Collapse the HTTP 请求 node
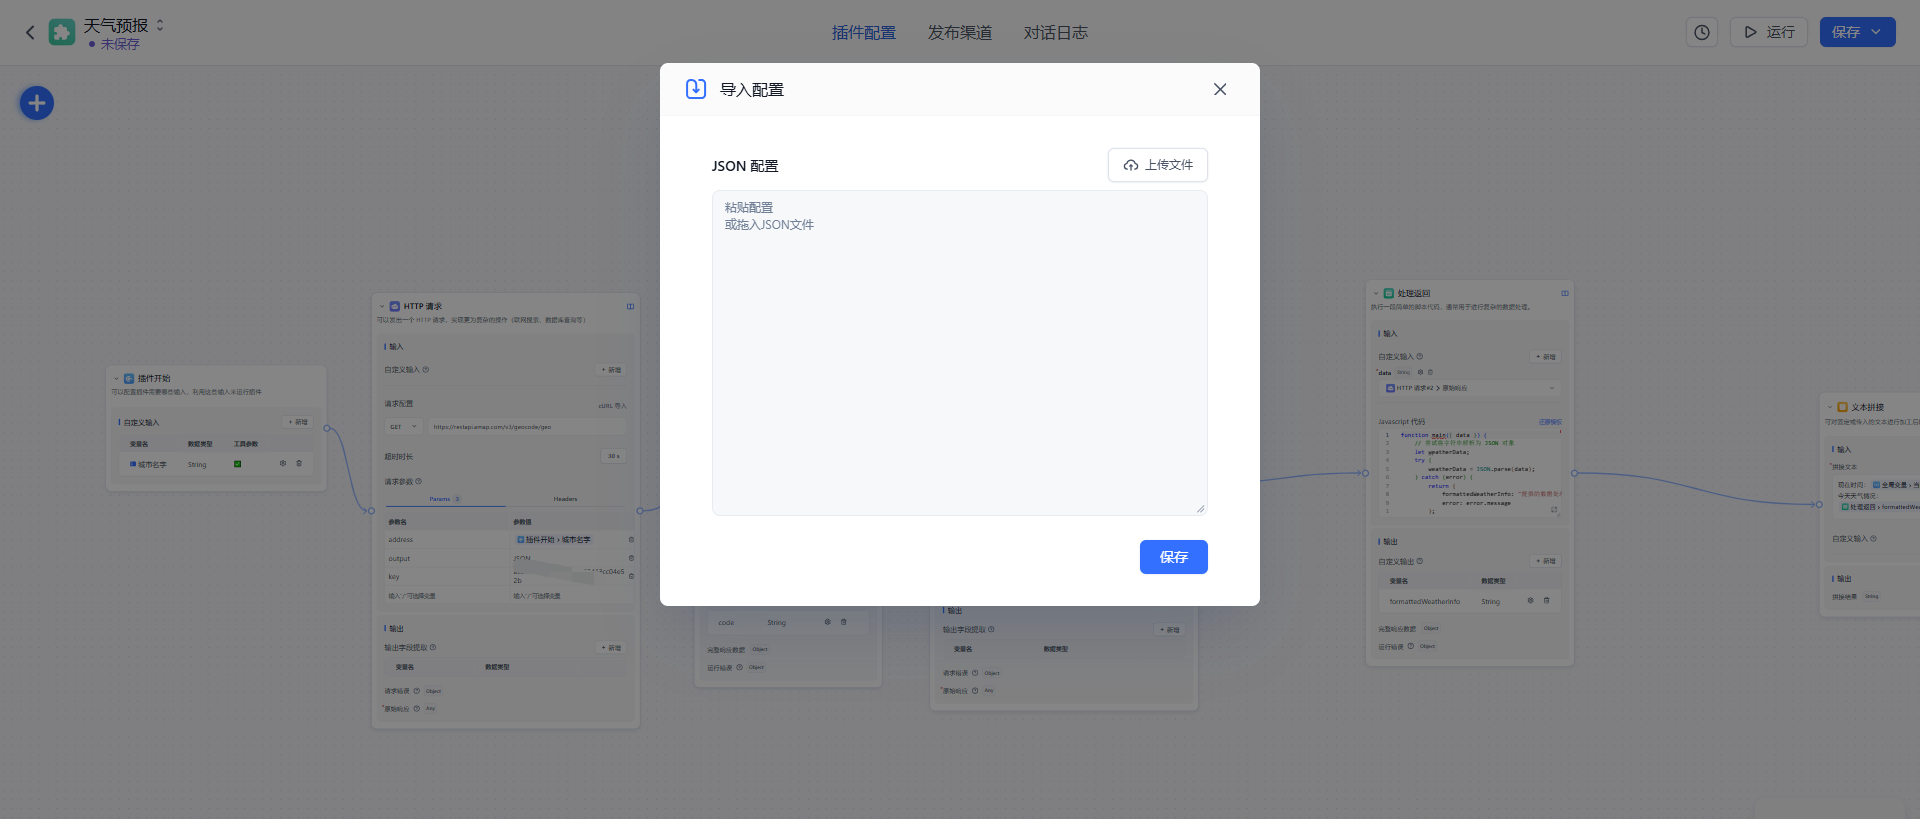 click(382, 307)
